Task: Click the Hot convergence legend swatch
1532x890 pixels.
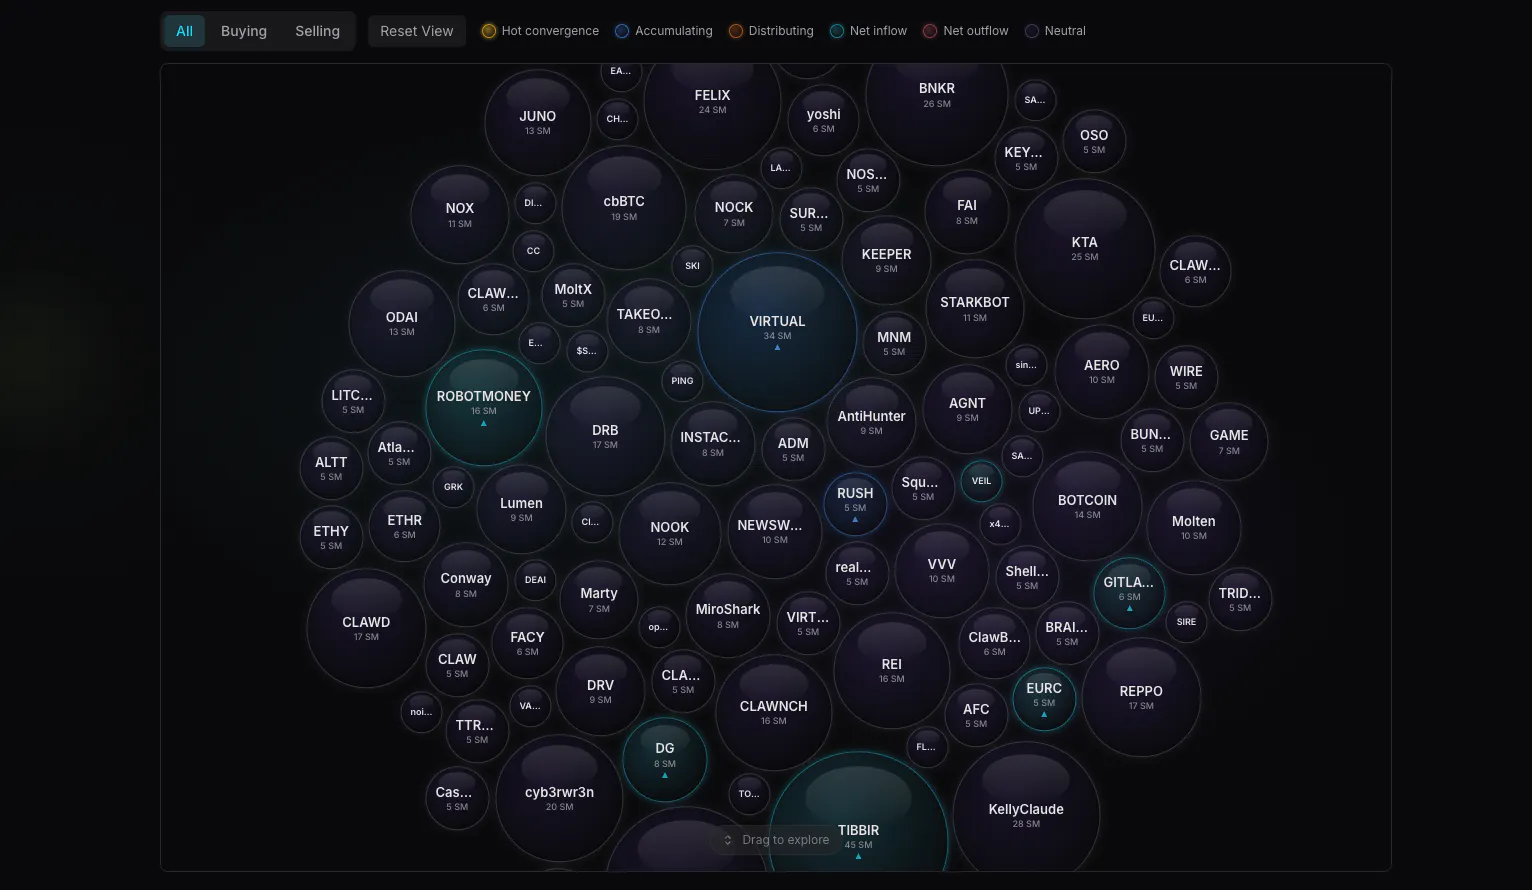Action: [489, 31]
